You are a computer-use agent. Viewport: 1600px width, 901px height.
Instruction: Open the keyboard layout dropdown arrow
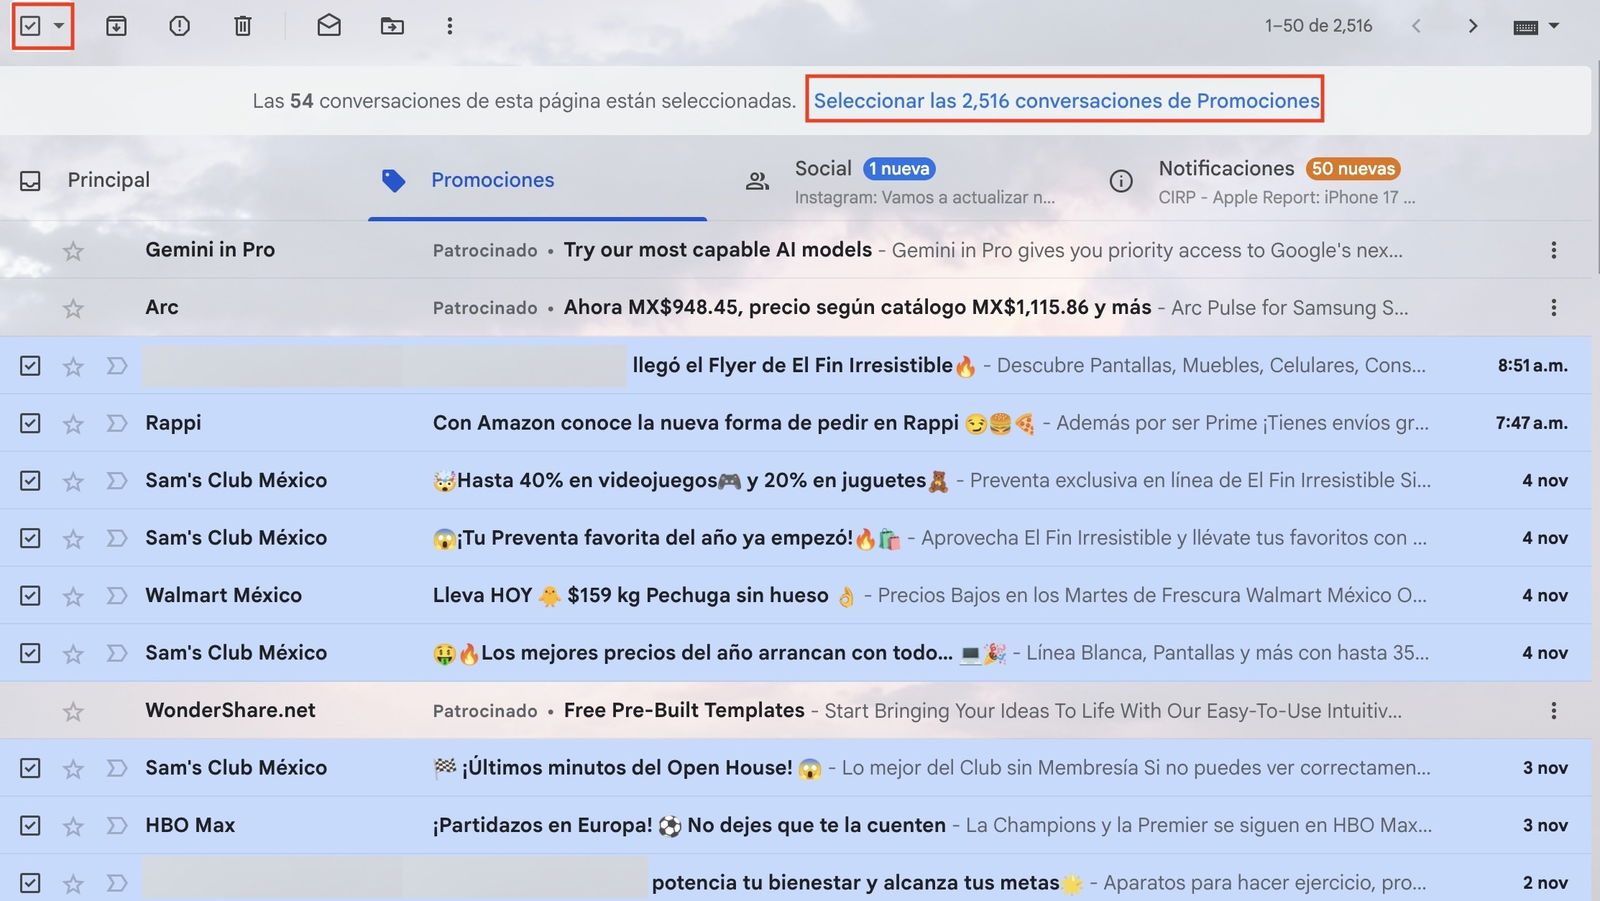[1554, 26]
